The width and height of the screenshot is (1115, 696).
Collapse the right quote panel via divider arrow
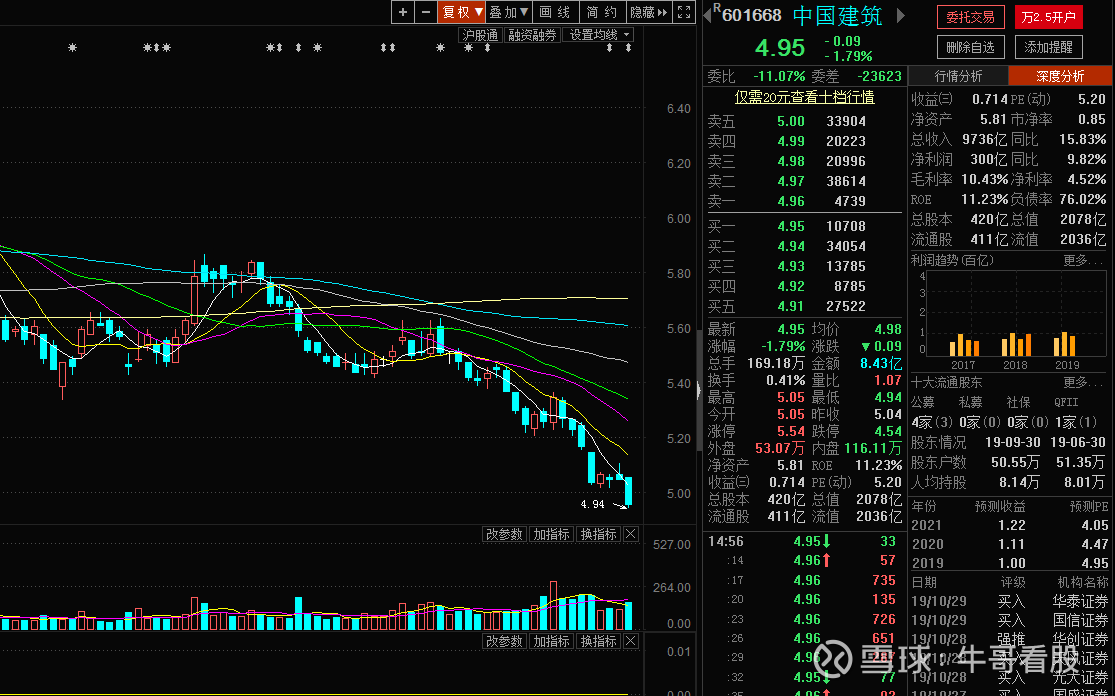pos(698,391)
